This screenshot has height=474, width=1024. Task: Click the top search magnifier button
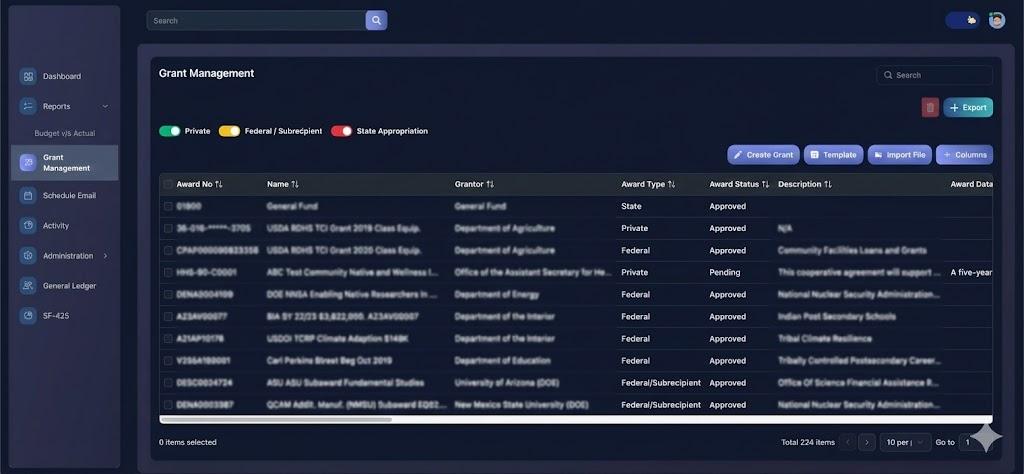(376, 20)
